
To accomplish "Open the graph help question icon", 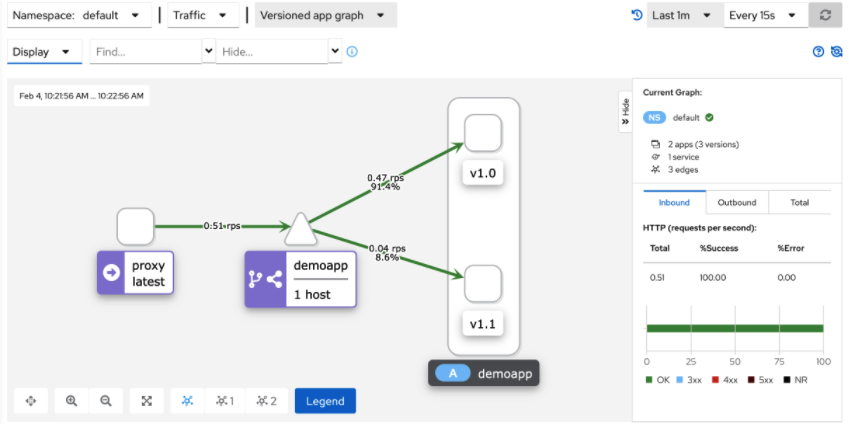I will pos(818,51).
